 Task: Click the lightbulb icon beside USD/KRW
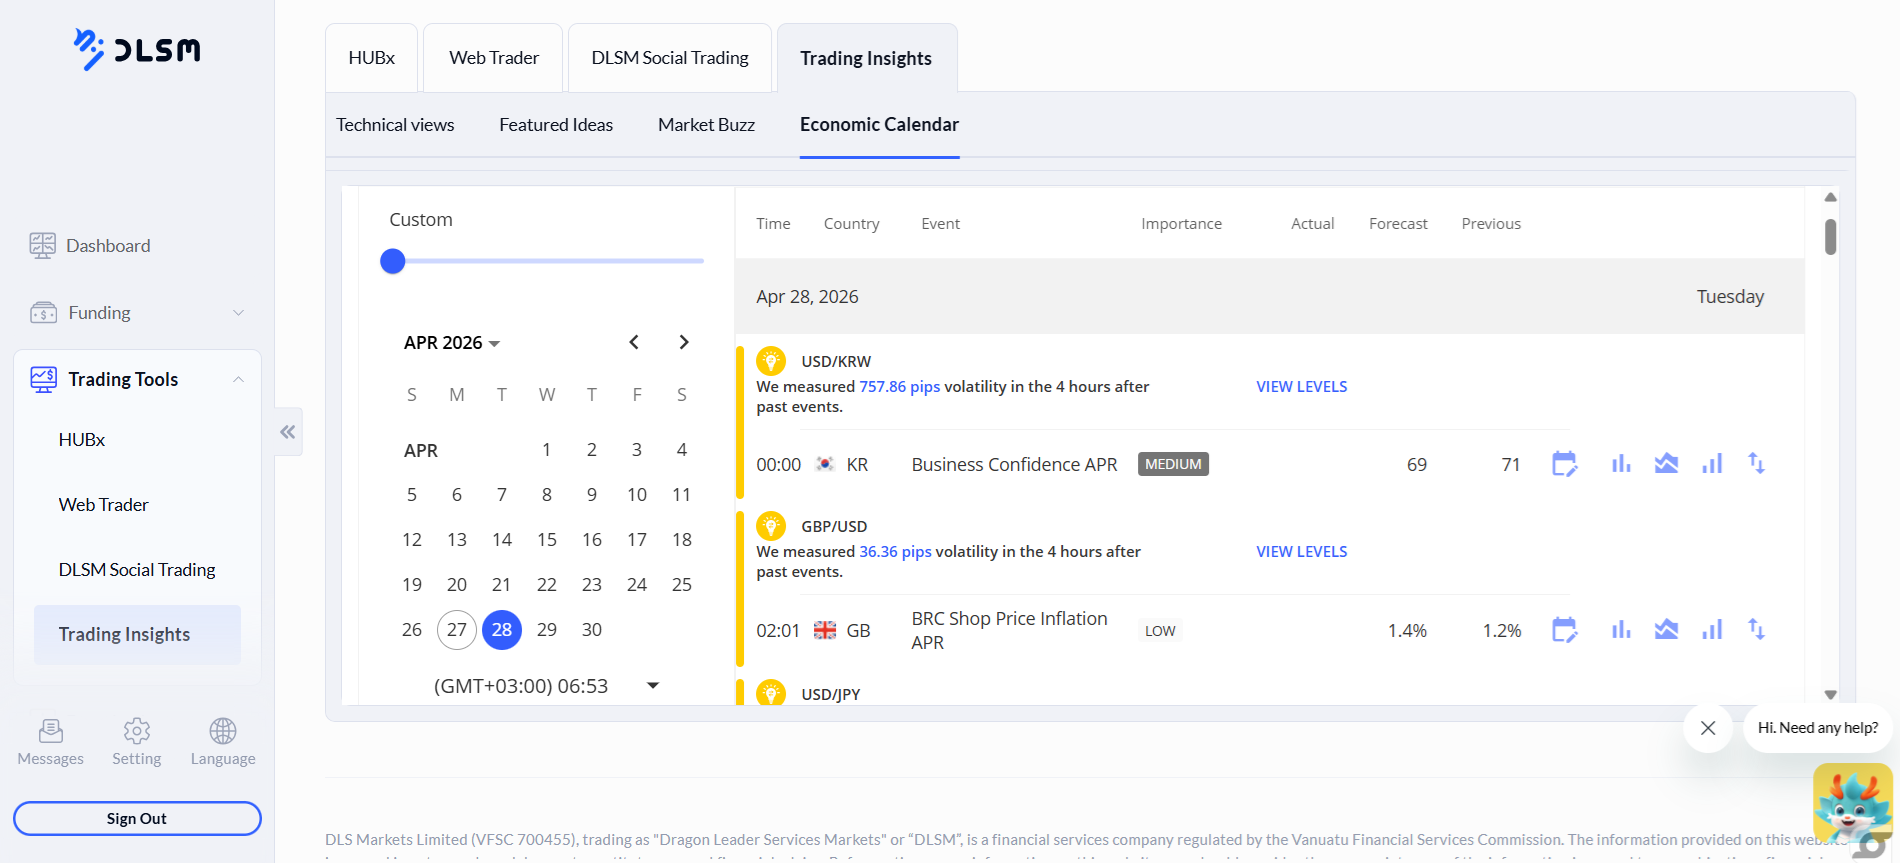point(771,360)
